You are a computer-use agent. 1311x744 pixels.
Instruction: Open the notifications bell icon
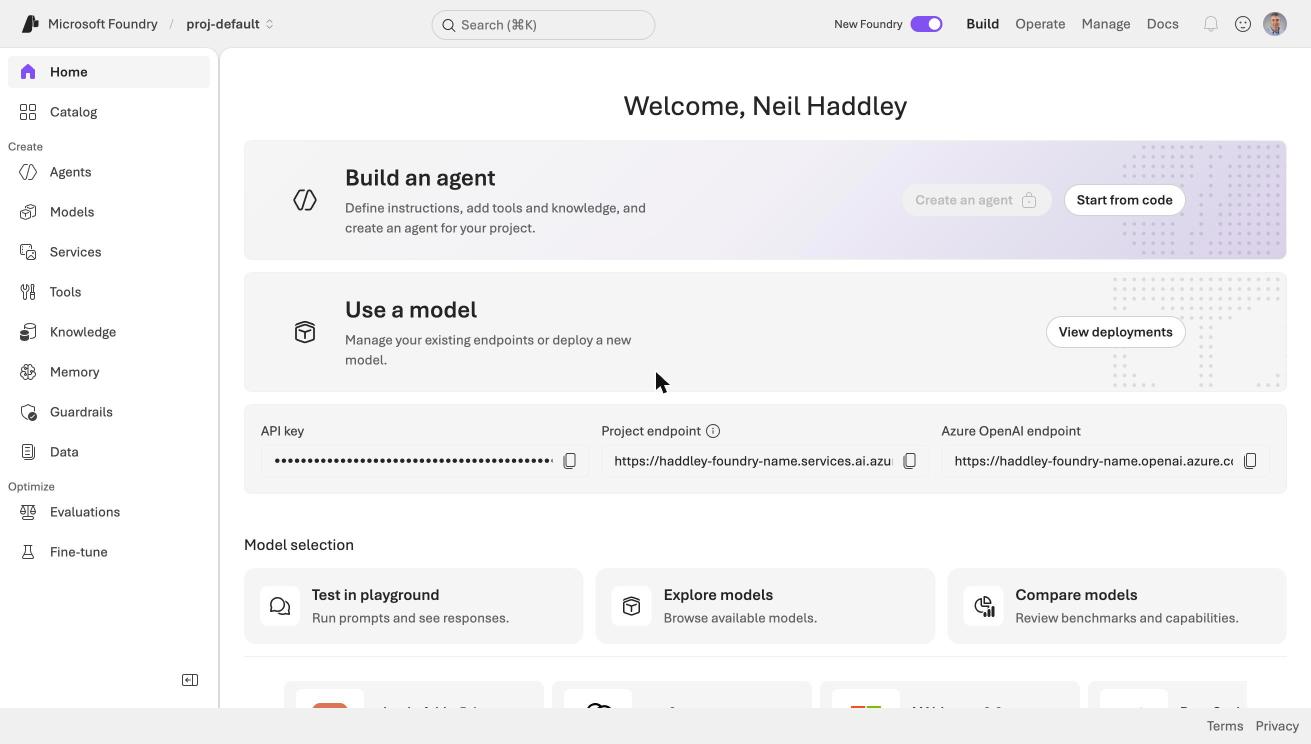pyautogui.click(x=1210, y=24)
